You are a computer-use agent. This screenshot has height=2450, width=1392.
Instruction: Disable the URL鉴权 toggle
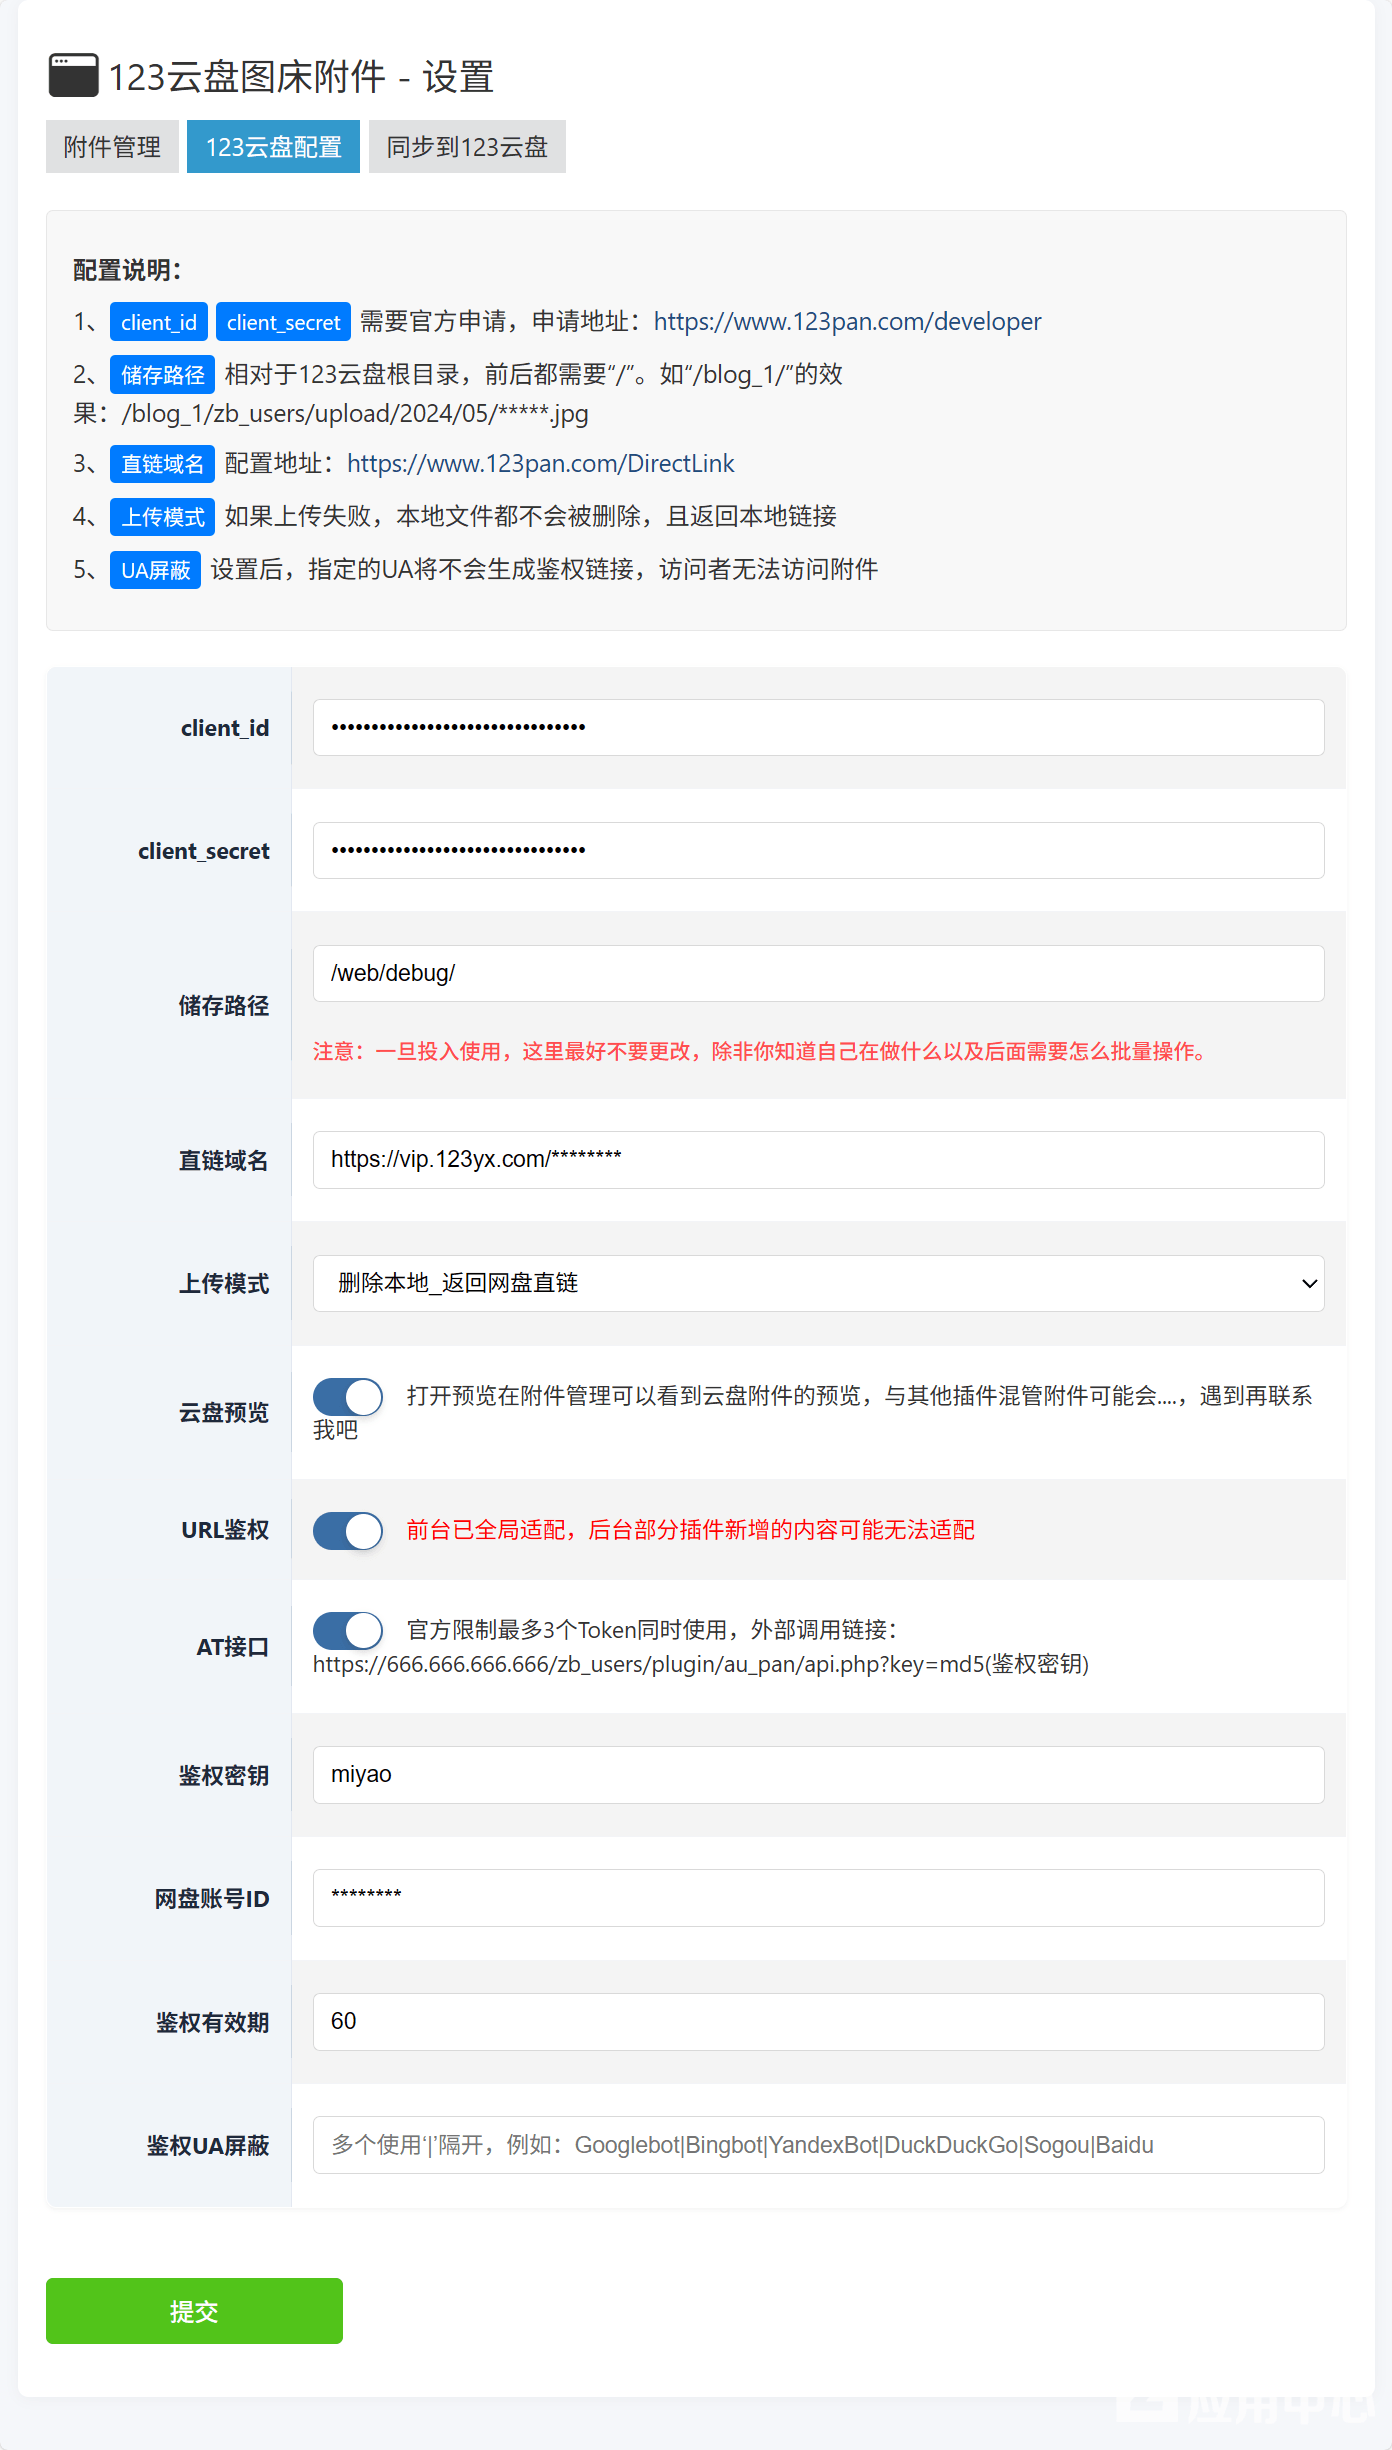click(348, 1531)
